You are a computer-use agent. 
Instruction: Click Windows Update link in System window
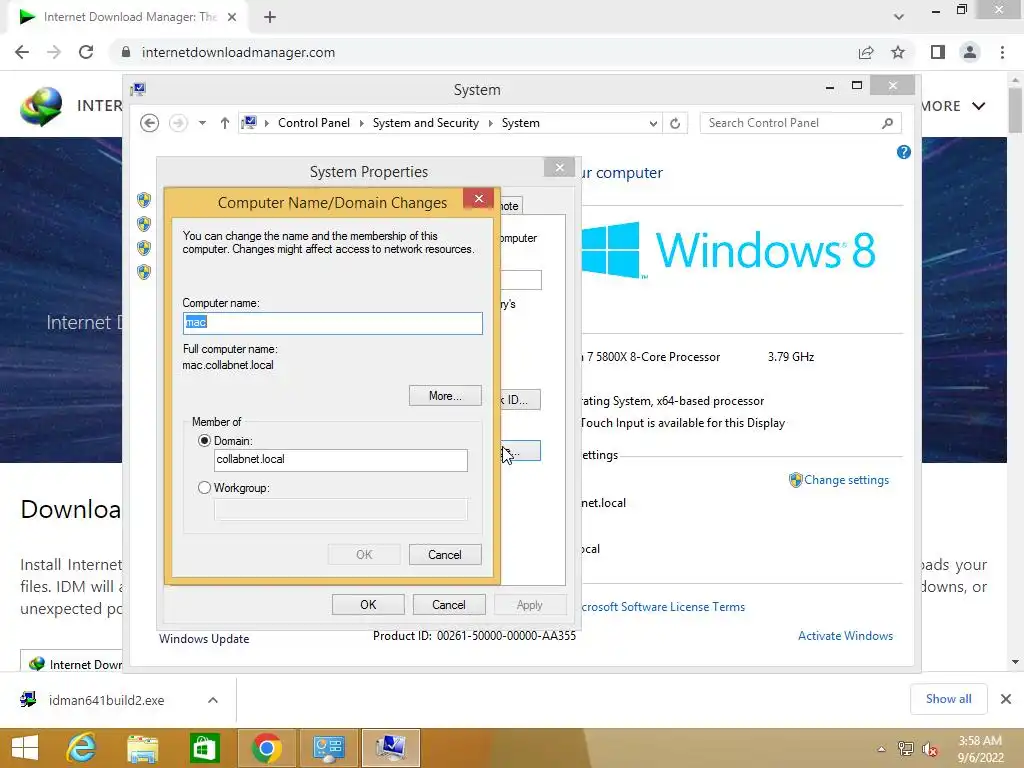point(204,639)
